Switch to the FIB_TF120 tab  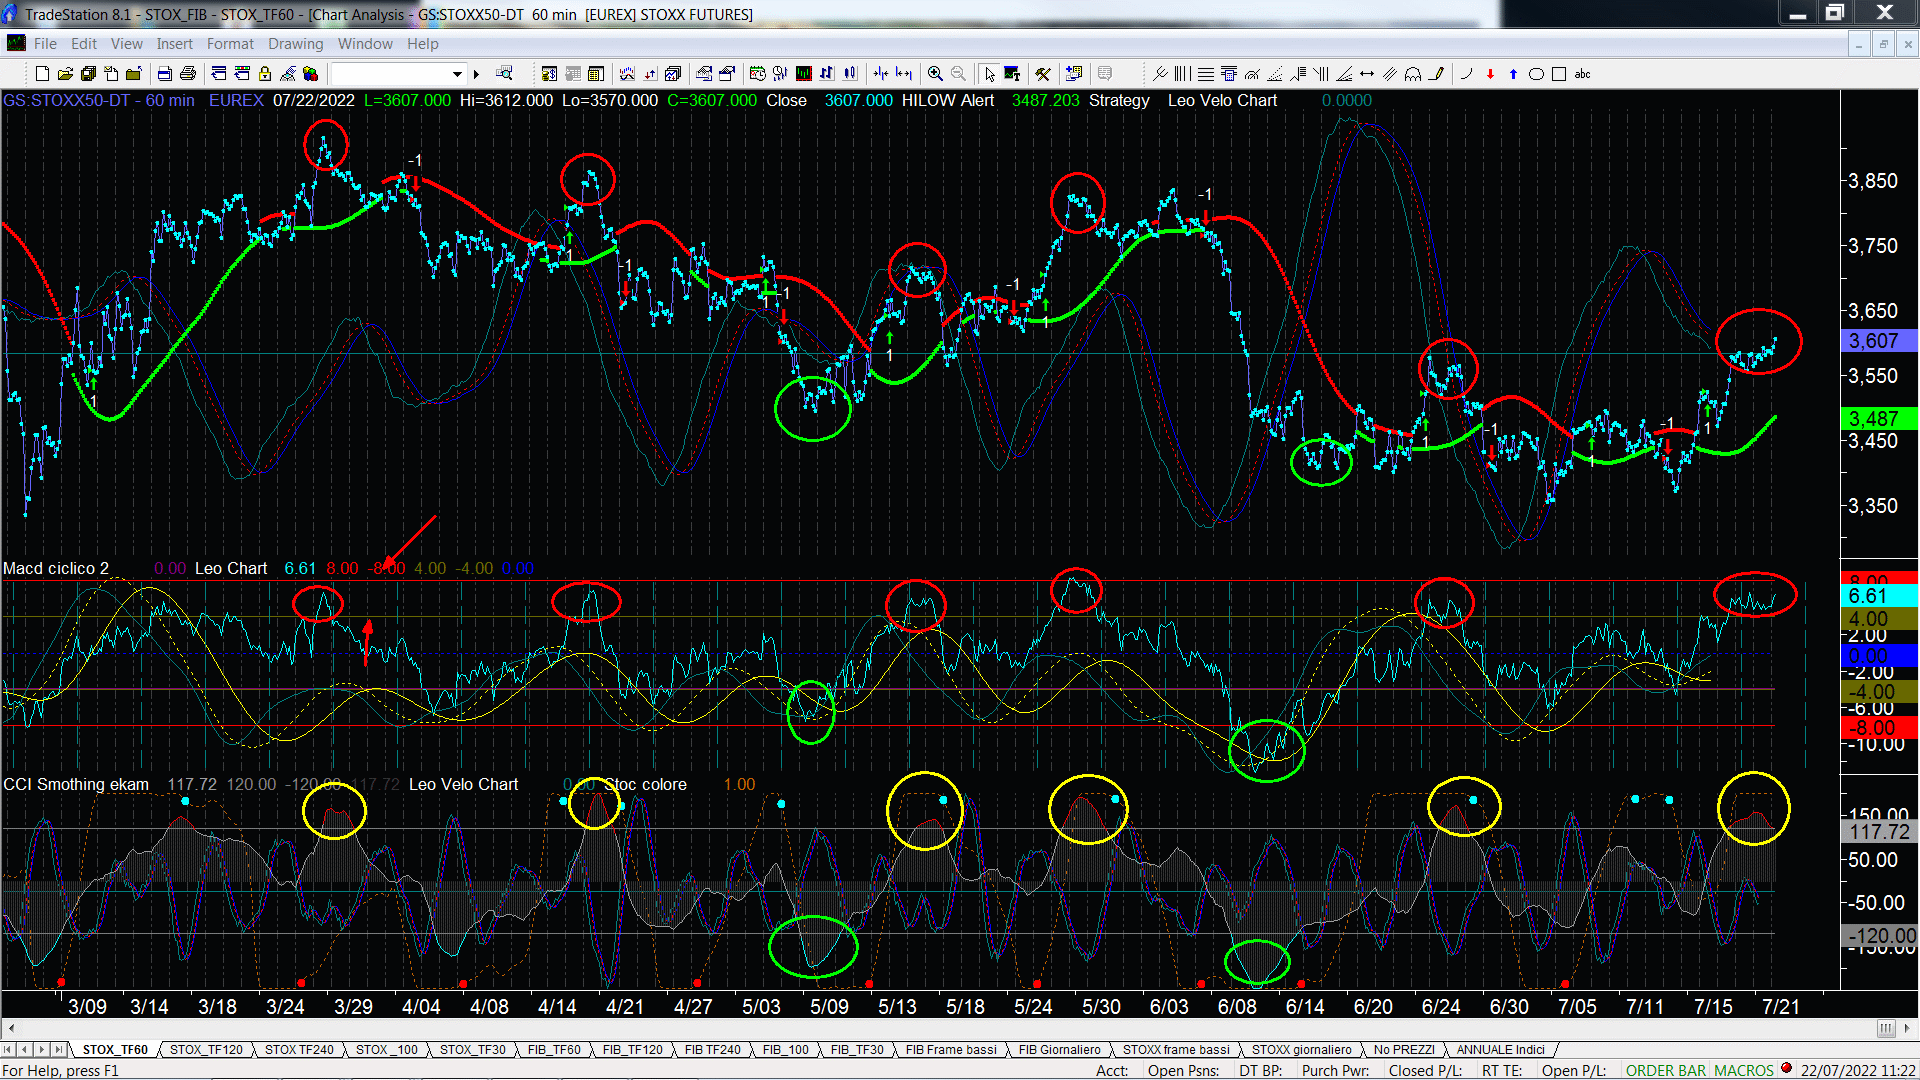click(633, 1050)
